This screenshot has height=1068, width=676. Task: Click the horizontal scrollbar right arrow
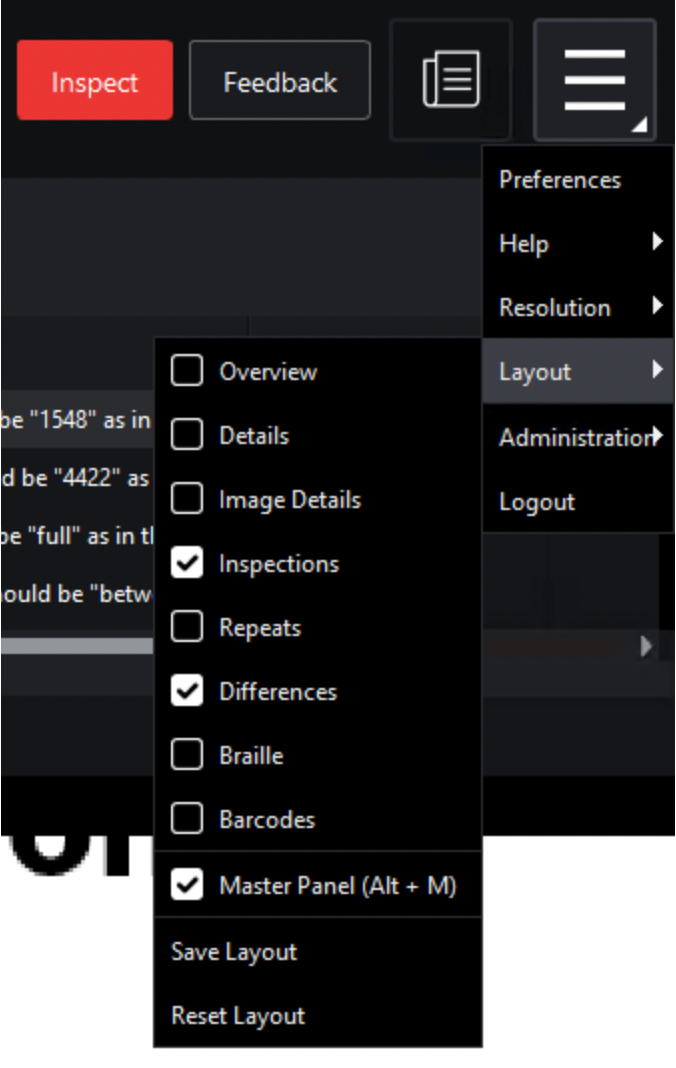tap(646, 646)
